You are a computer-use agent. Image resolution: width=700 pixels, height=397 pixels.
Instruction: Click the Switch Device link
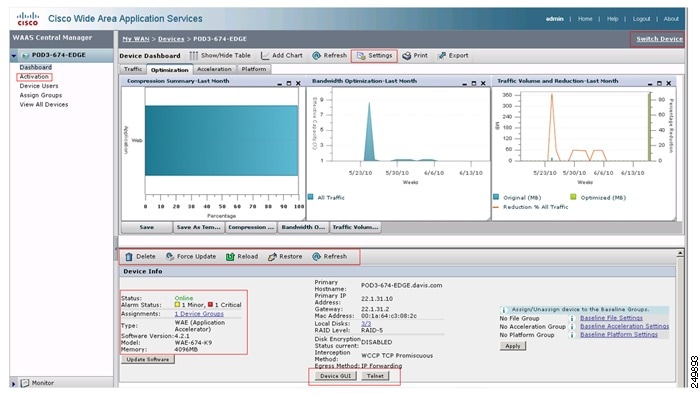click(x=659, y=39)
